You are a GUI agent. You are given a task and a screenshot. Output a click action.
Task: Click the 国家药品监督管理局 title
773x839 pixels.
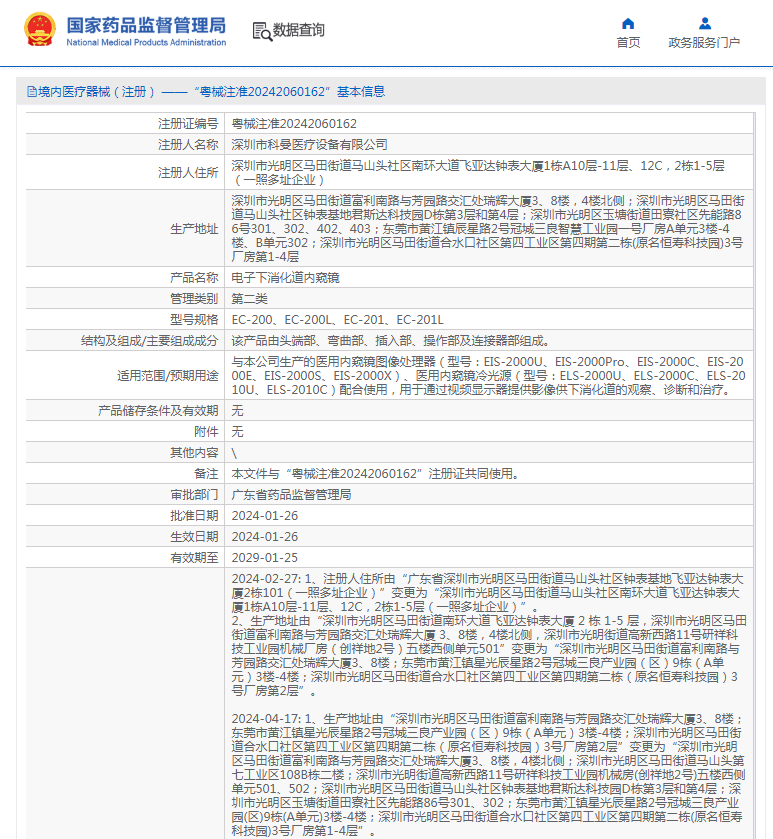[146, 25]
